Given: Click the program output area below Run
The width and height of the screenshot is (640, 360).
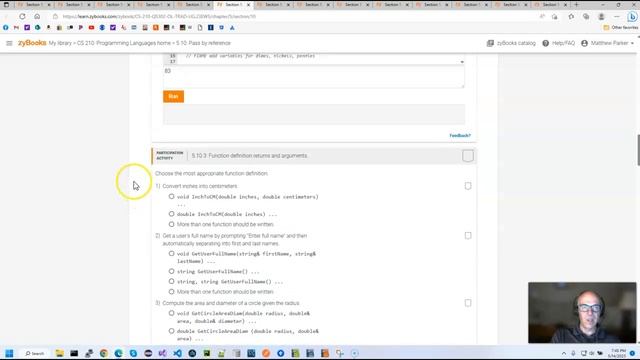Looking at the screenshot, I should [313, 114].
